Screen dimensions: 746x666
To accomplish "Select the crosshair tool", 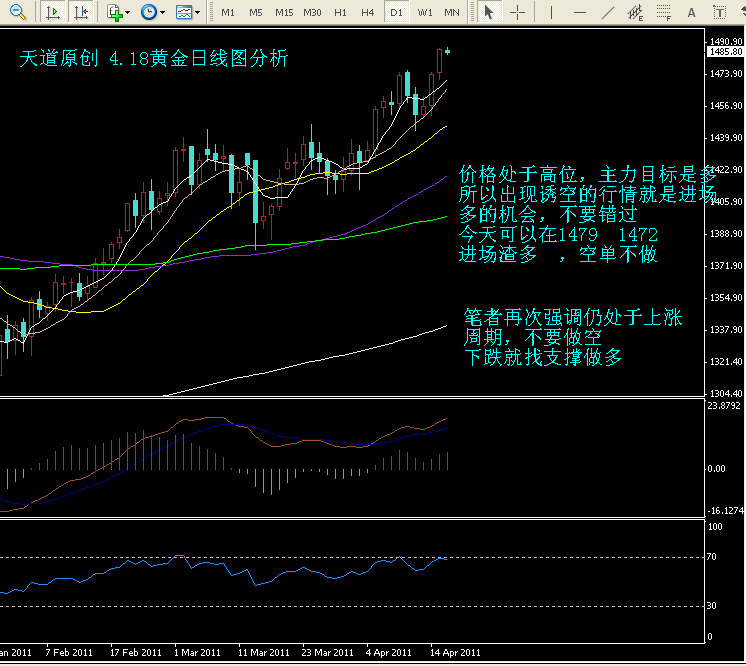I will coord(517,13).
